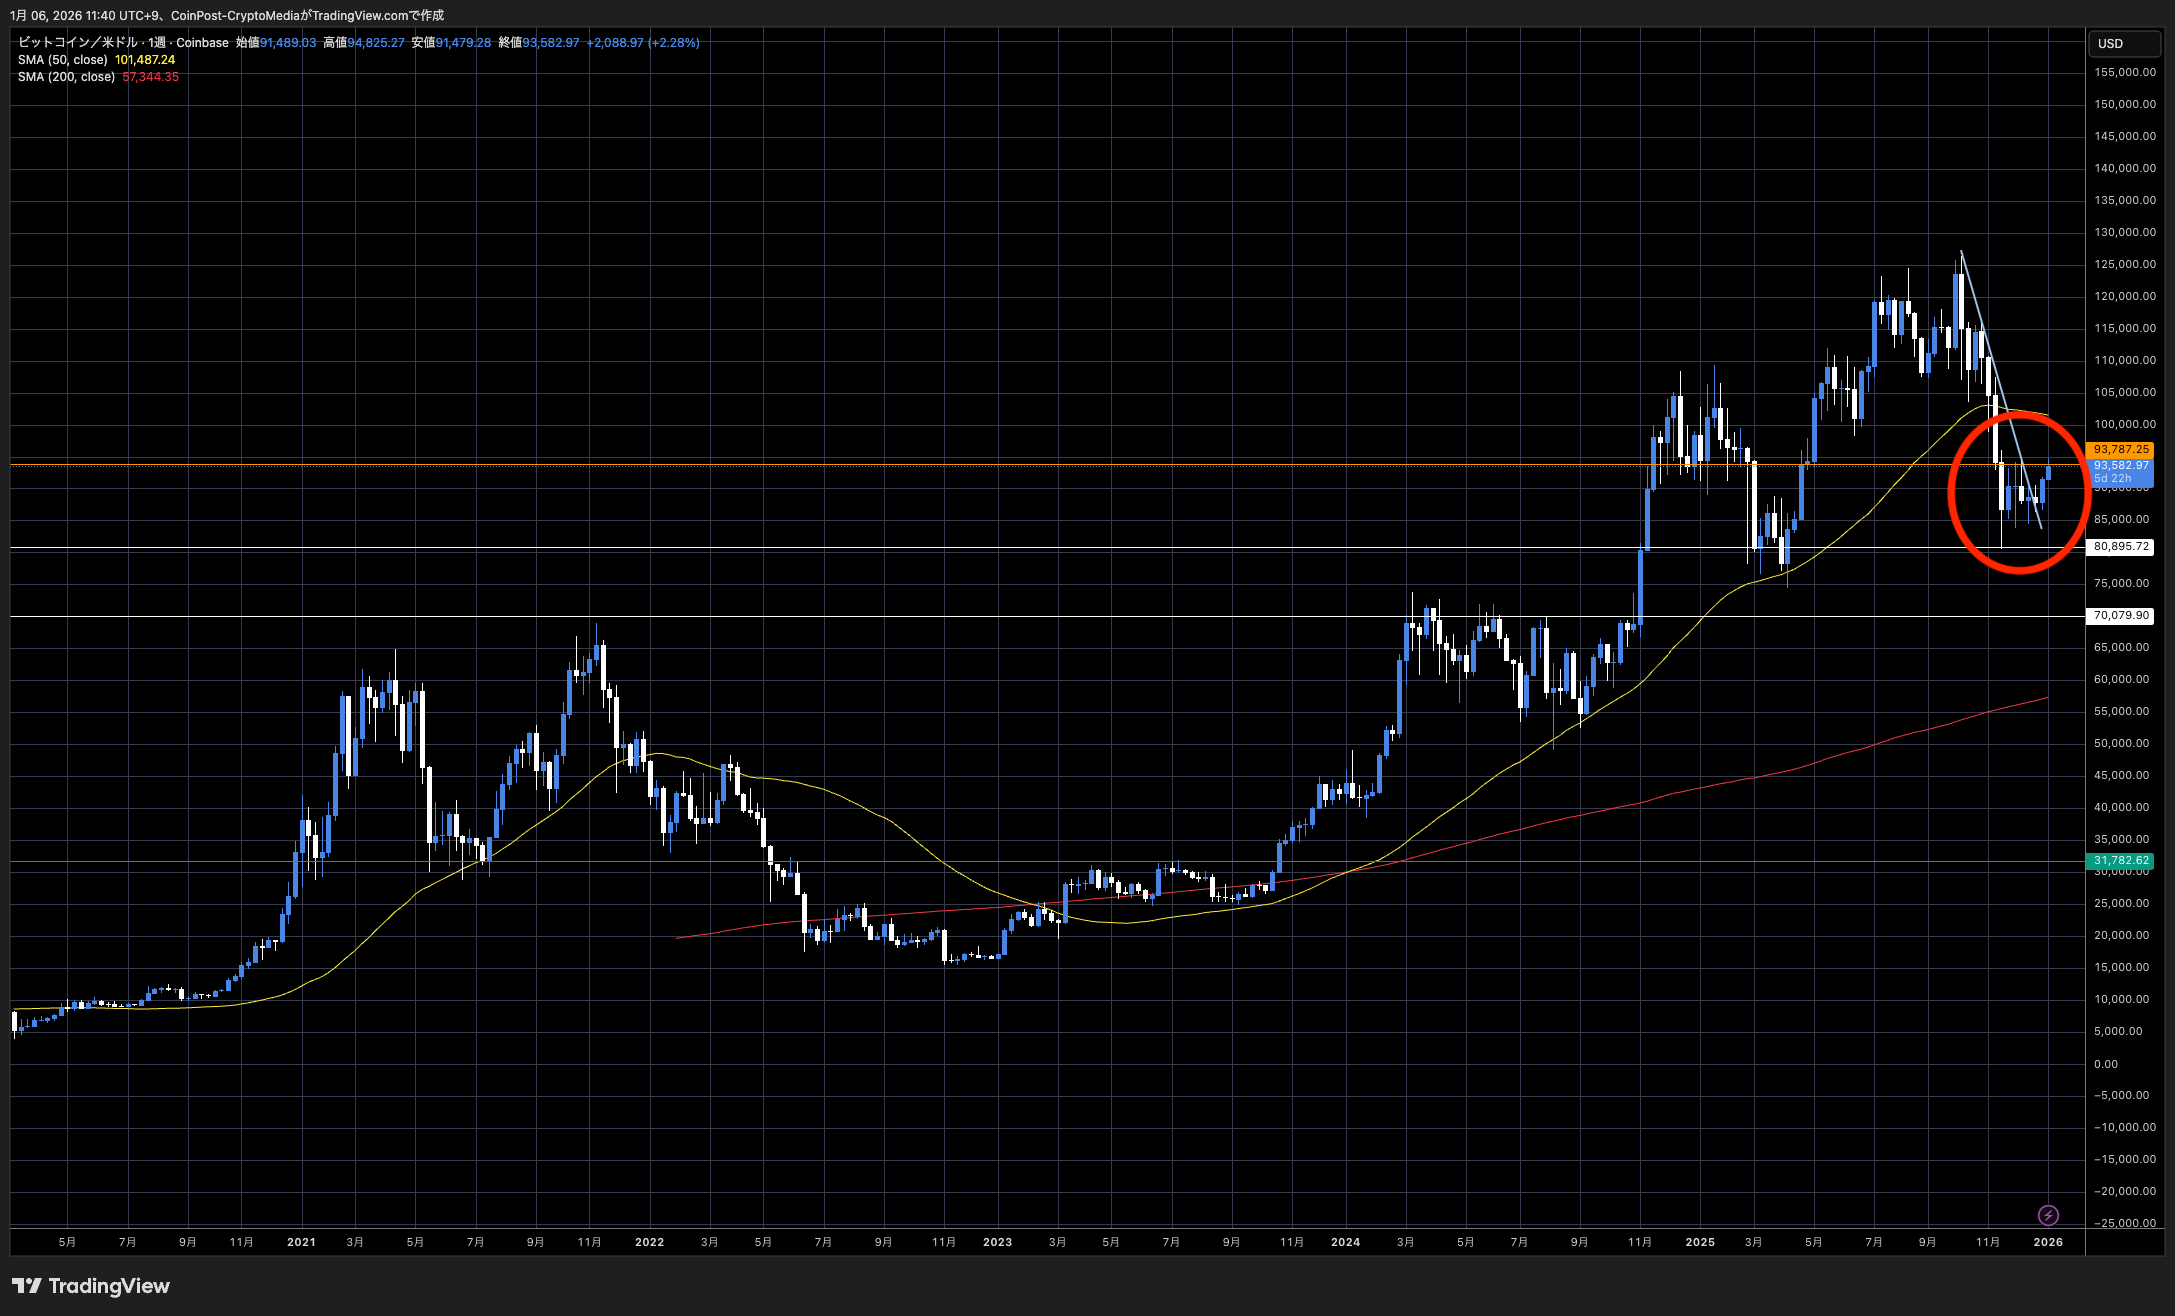This screenshot has width=2175, height=1316.
Task: Select the SMA (50, close) indicator legend
Action: tap(62, 60)
